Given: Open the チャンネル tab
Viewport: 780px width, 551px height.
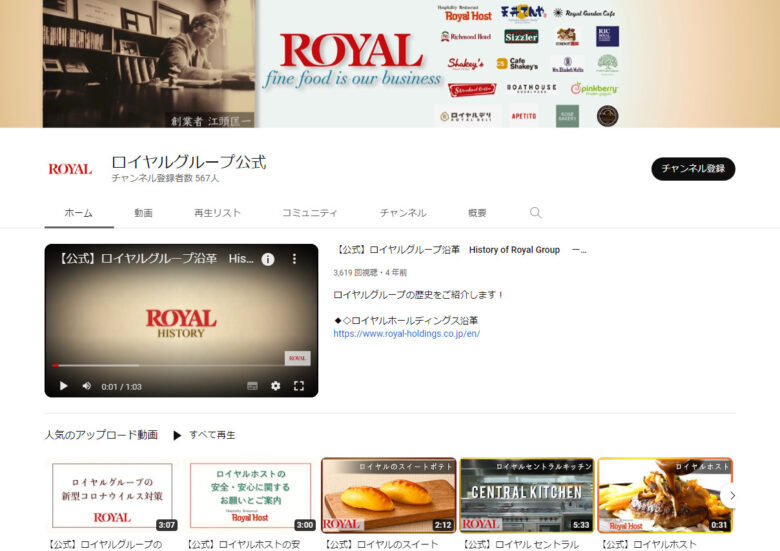Looking at the screenshot, I should 403,213.
